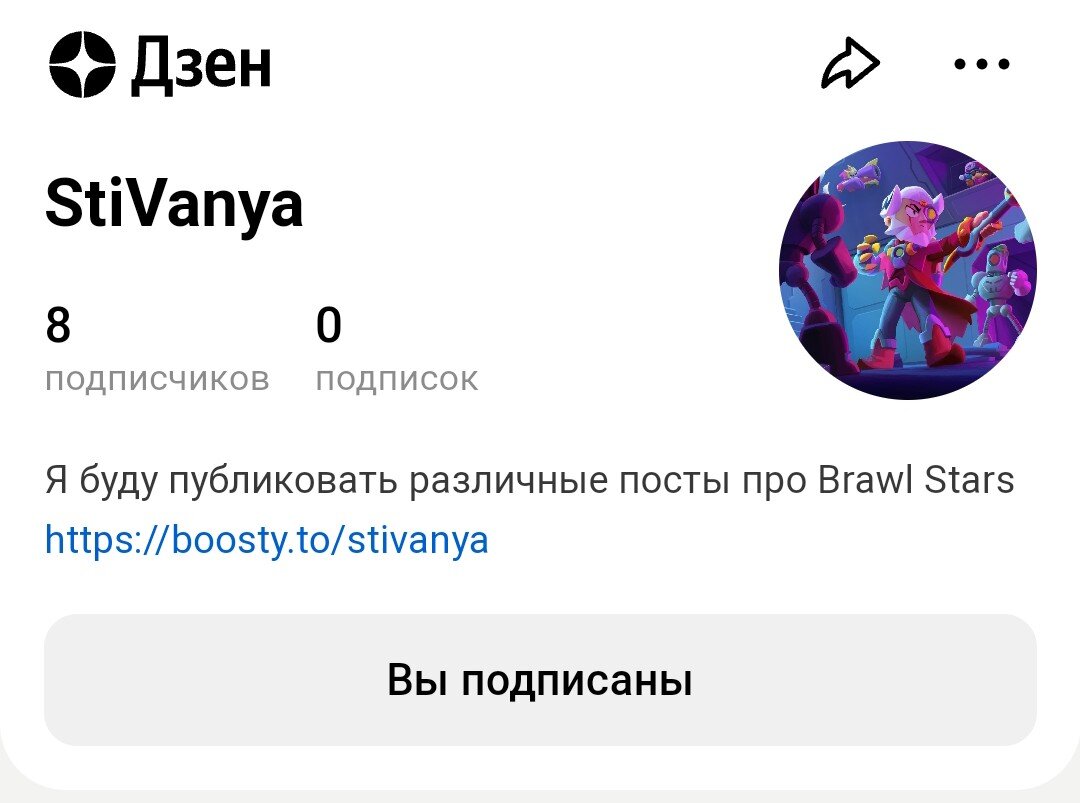Click the subscriber count number 8
Viewport: 1080px width, 803px height.
[x=59, y=325]
